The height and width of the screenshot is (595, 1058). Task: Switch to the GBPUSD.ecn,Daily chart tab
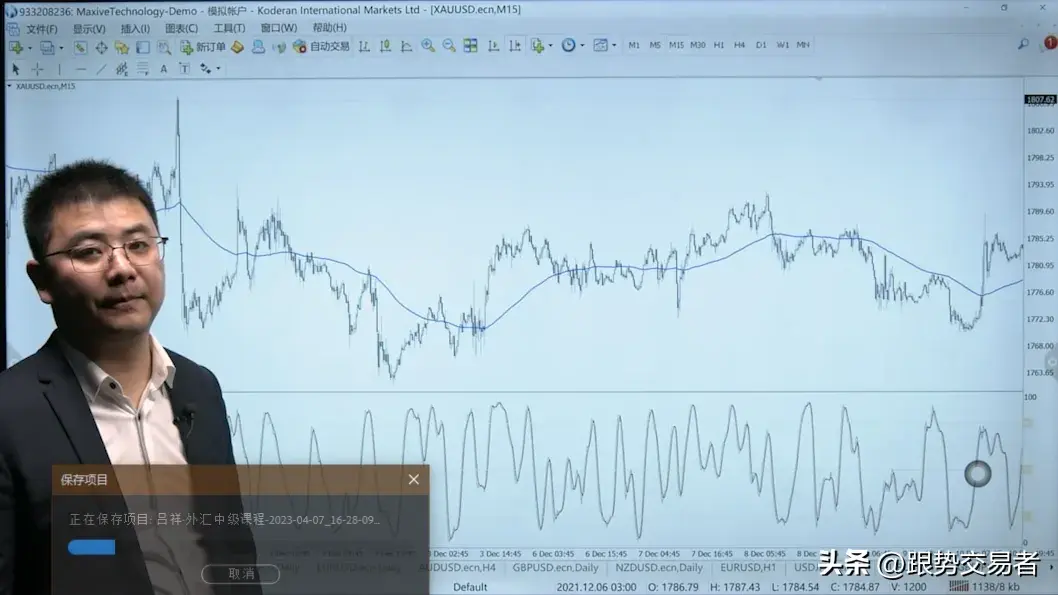(555, 568)
